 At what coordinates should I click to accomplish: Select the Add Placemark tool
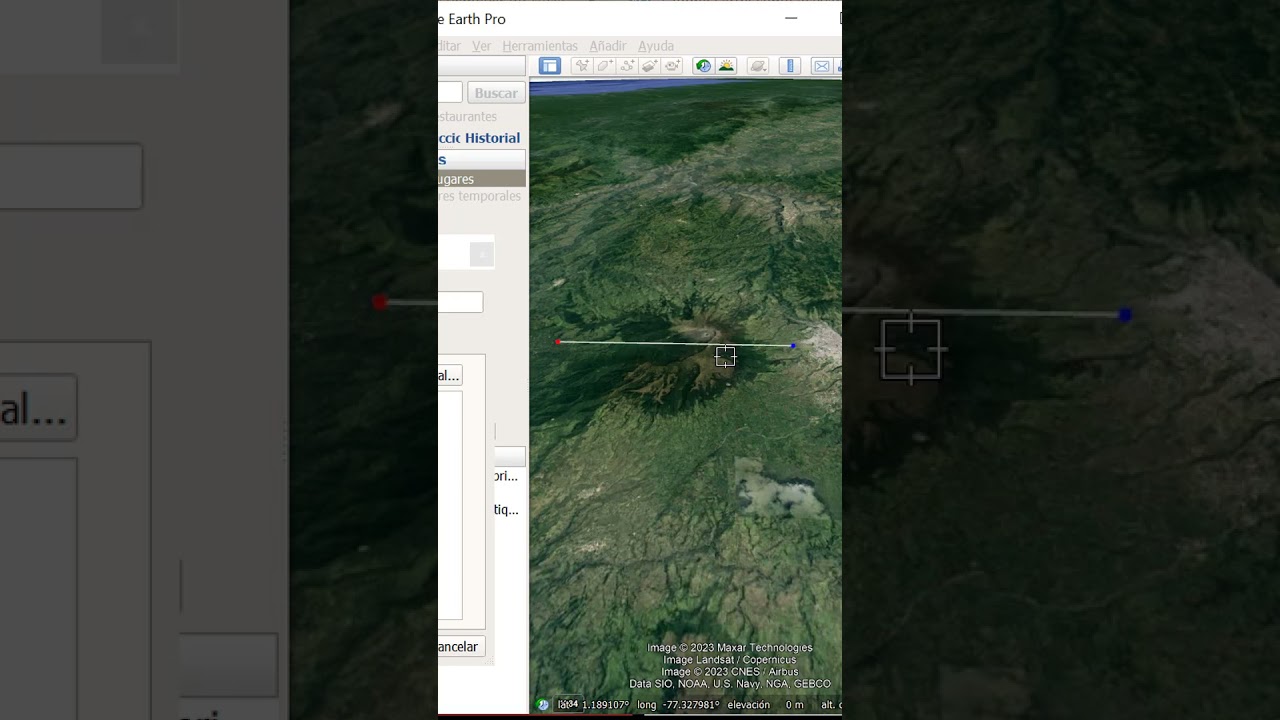583,66
